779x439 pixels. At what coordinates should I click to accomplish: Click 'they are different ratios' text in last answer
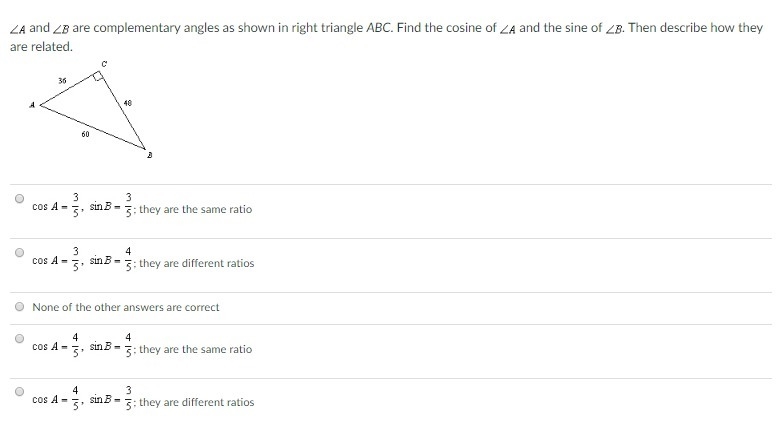(197, 402)
